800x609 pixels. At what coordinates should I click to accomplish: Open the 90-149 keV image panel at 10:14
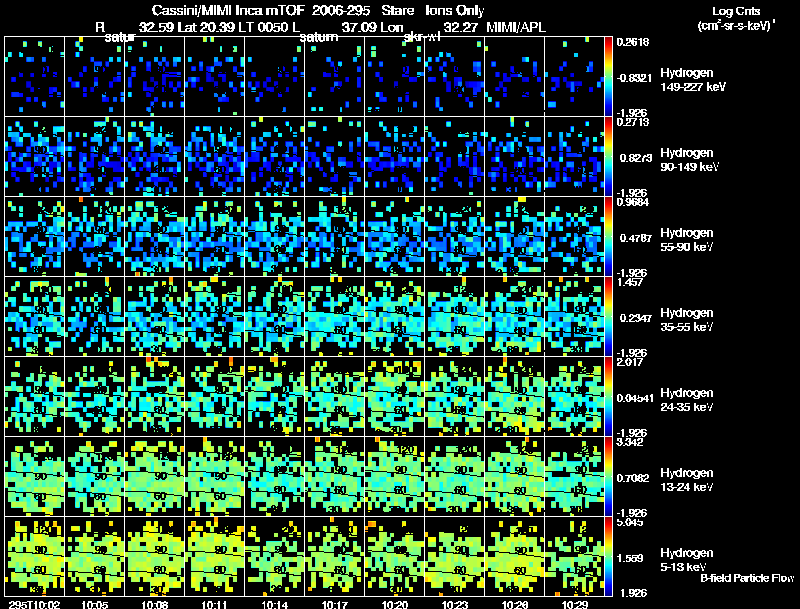click(274, 157)
